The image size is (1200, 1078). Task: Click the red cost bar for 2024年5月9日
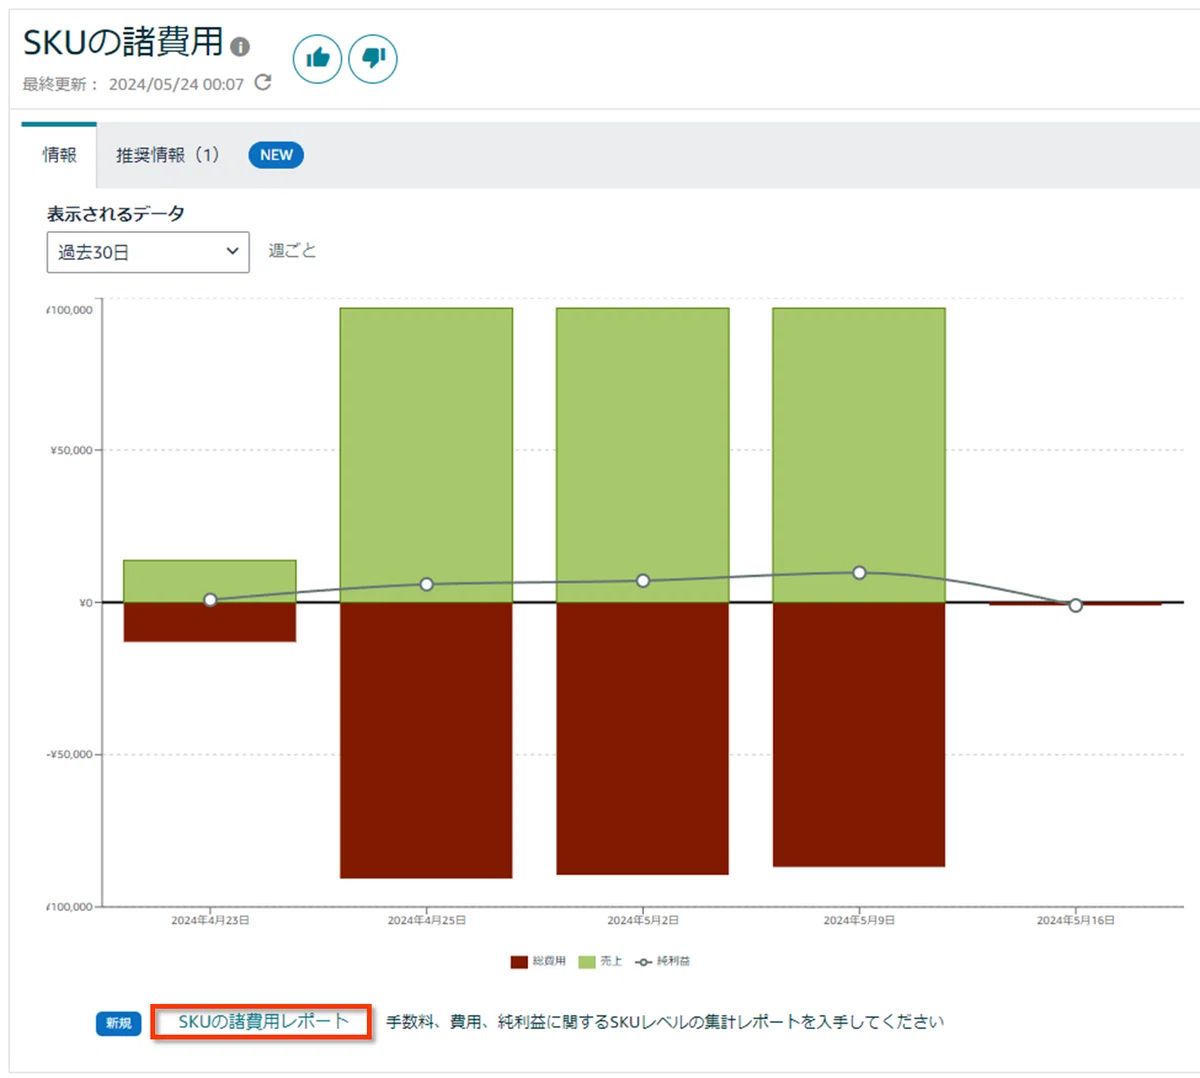pos(859,734)
